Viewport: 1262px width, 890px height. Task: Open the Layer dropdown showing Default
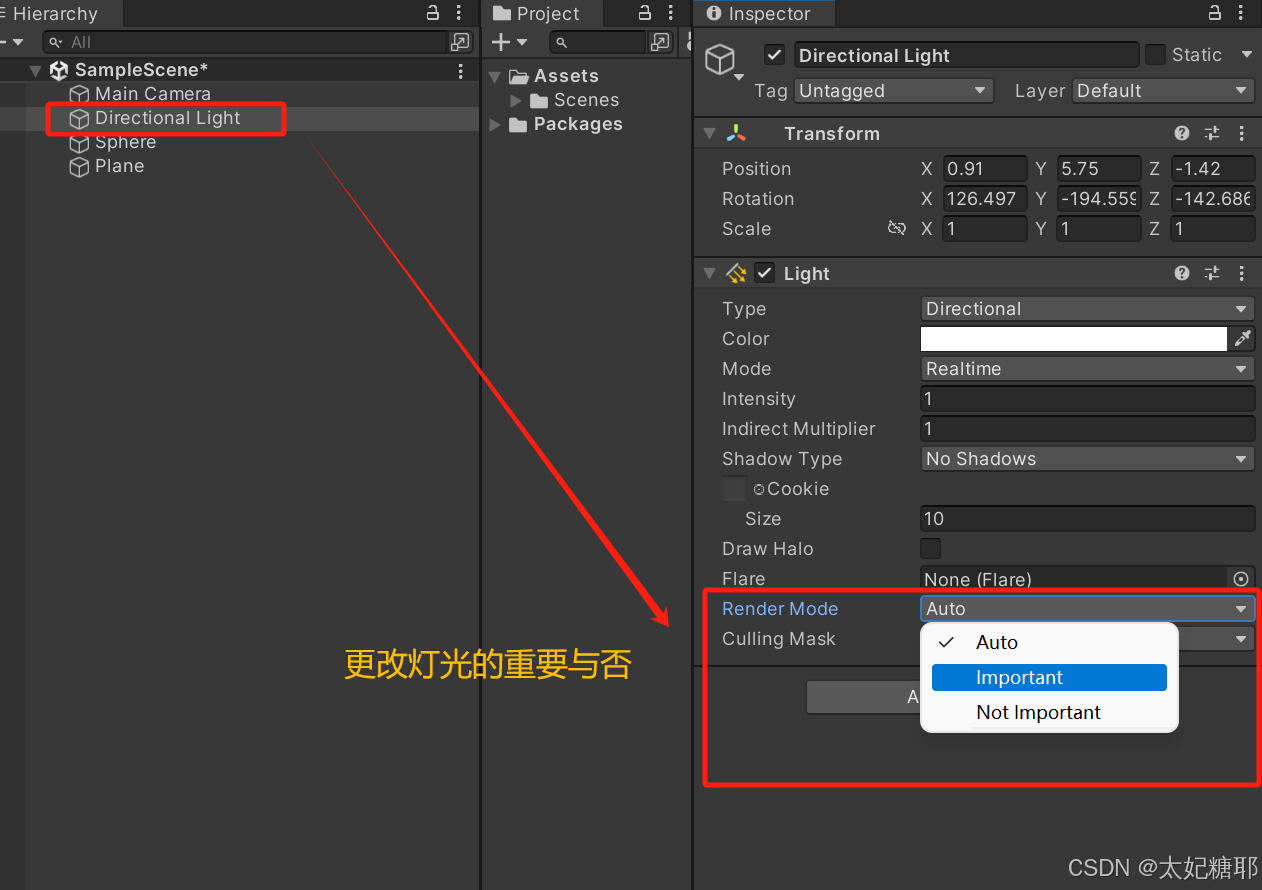coord(1163,91)
